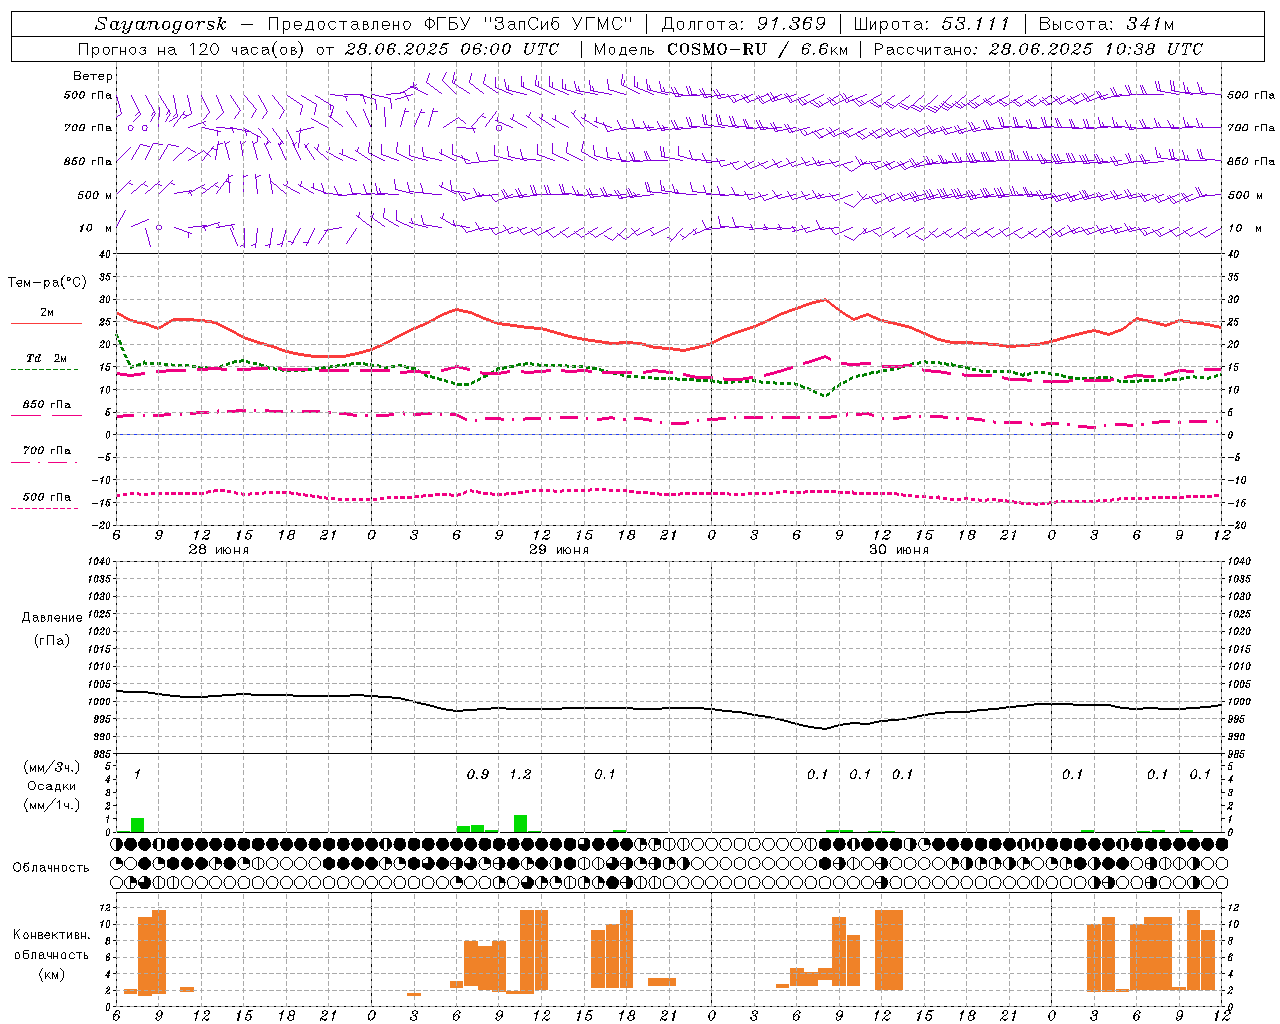Click "500 гПа" legend entry in temperature panel
This screenshot has width=1280, height=1024.
tap(47, 497)
